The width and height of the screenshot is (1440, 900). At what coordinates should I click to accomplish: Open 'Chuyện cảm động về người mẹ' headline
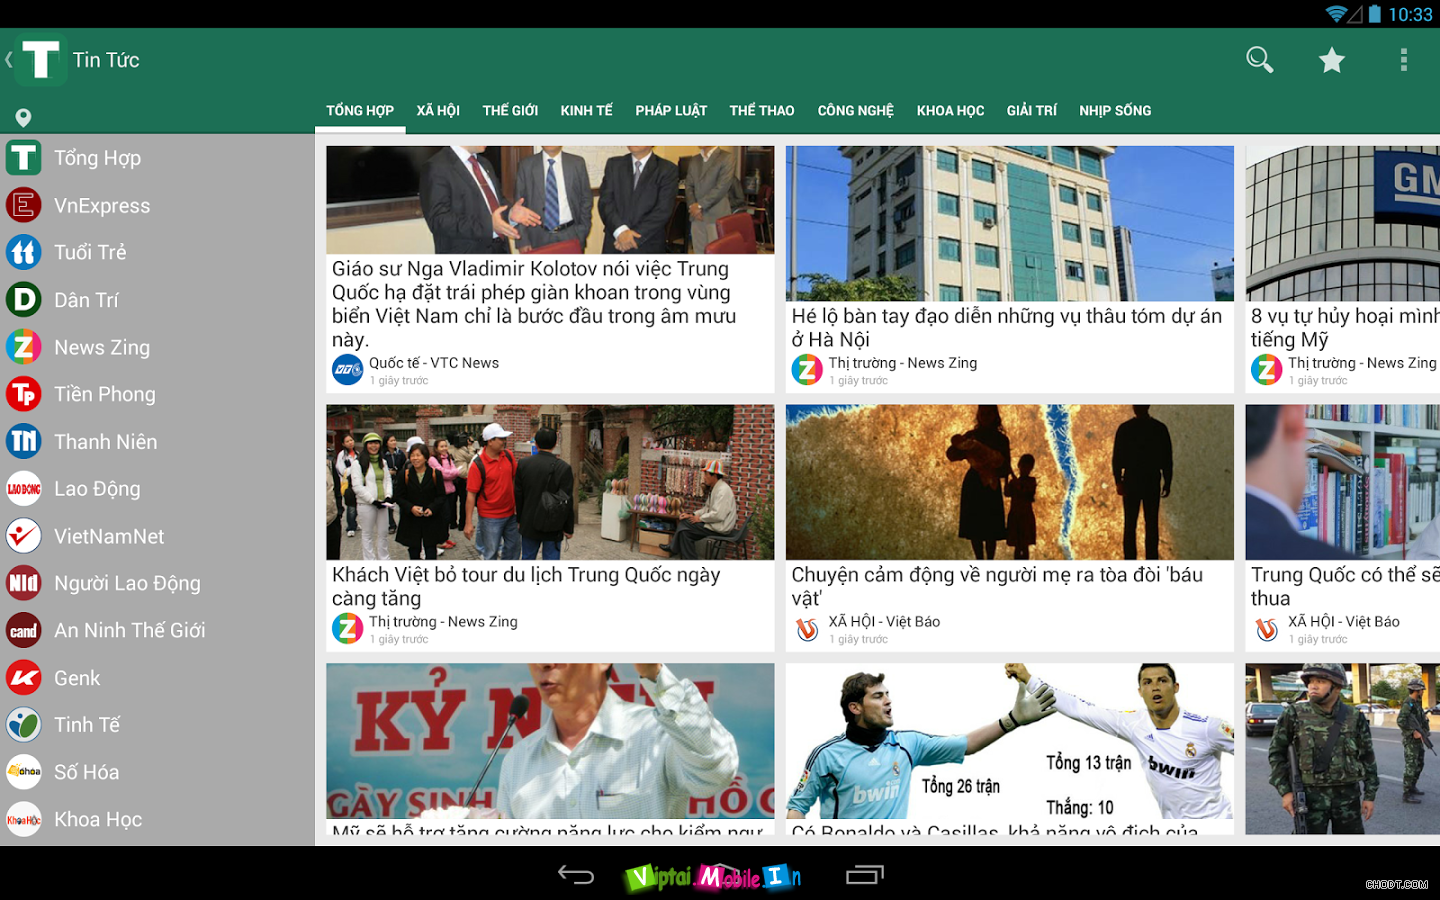(x=997, y=586)
